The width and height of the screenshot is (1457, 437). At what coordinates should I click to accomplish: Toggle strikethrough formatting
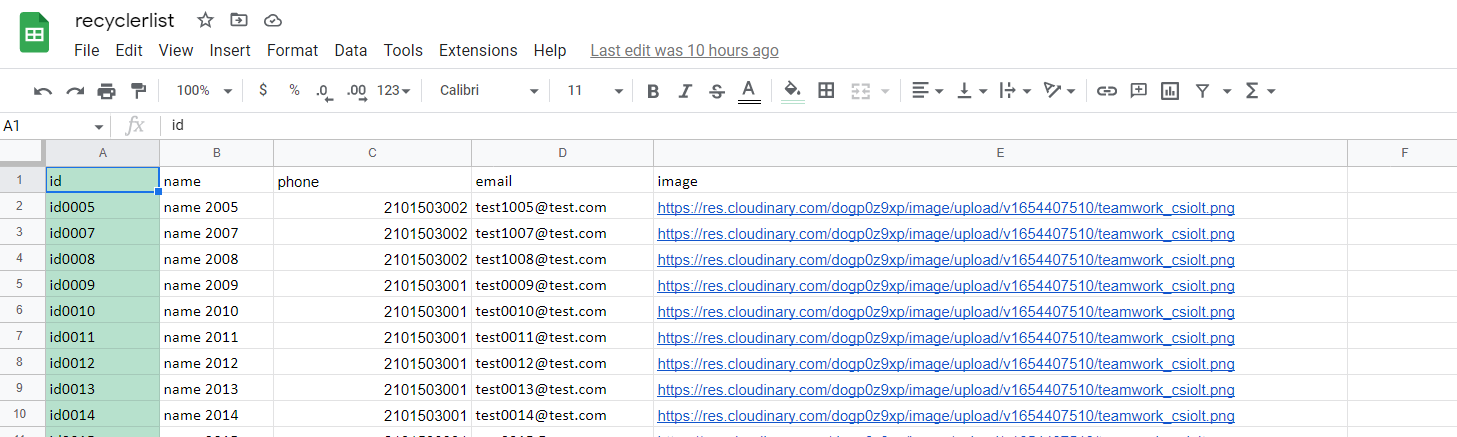tap(717, 91)
